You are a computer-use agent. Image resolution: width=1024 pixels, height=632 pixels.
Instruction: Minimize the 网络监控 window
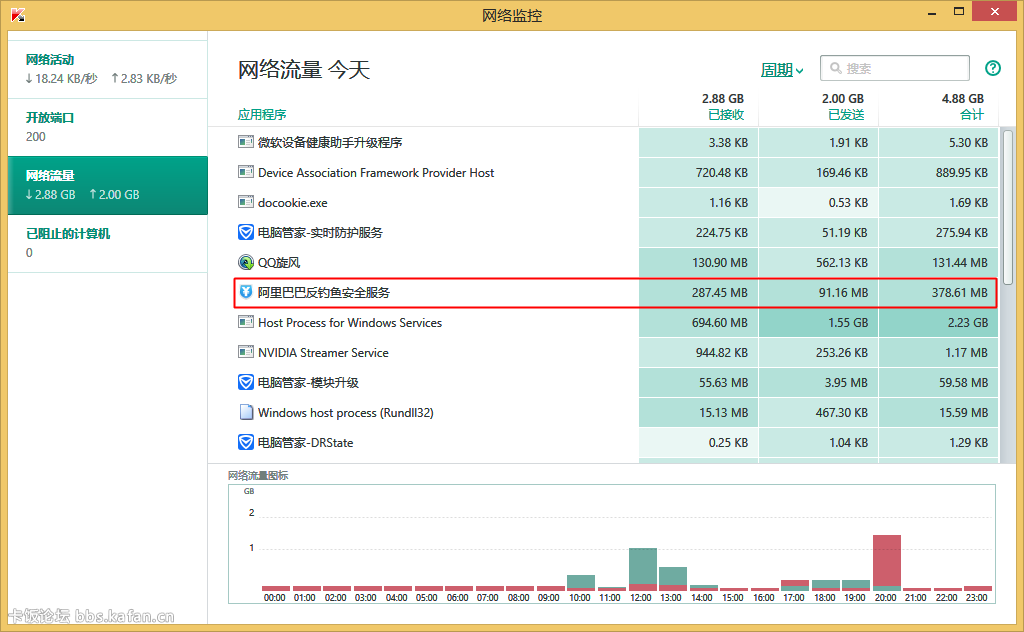(932, 12)
